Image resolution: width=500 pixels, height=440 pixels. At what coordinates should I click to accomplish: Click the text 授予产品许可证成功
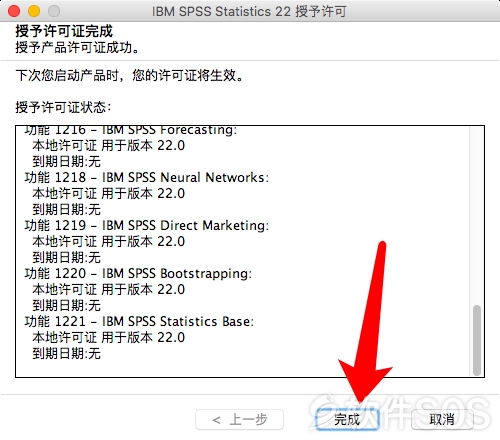[x=77, y=48]
